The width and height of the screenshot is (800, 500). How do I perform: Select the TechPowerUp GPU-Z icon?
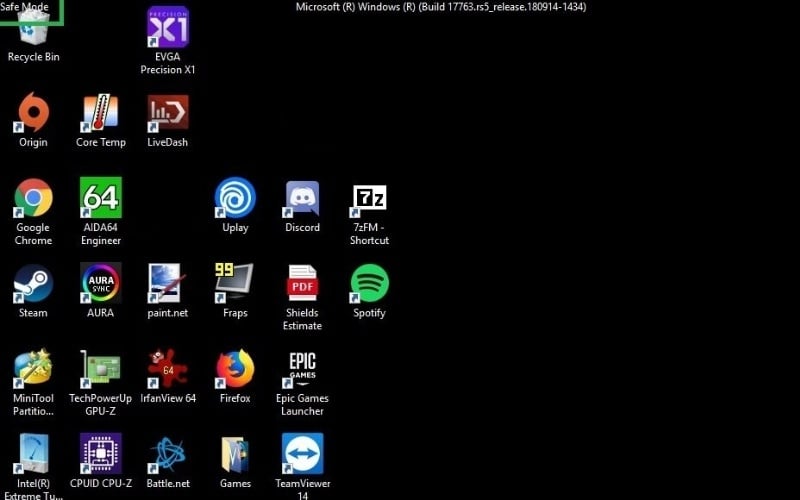click(x=101, y=368)
